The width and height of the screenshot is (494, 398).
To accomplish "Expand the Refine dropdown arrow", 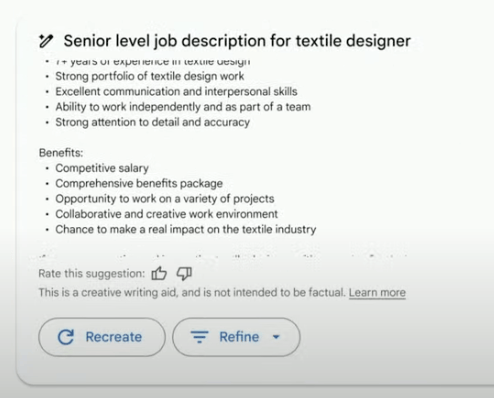I will [276, 337].
